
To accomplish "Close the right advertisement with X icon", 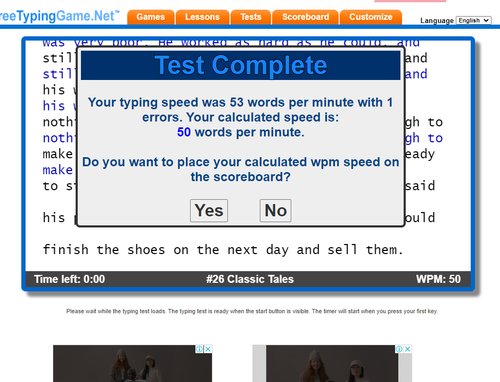I will 408,349.
